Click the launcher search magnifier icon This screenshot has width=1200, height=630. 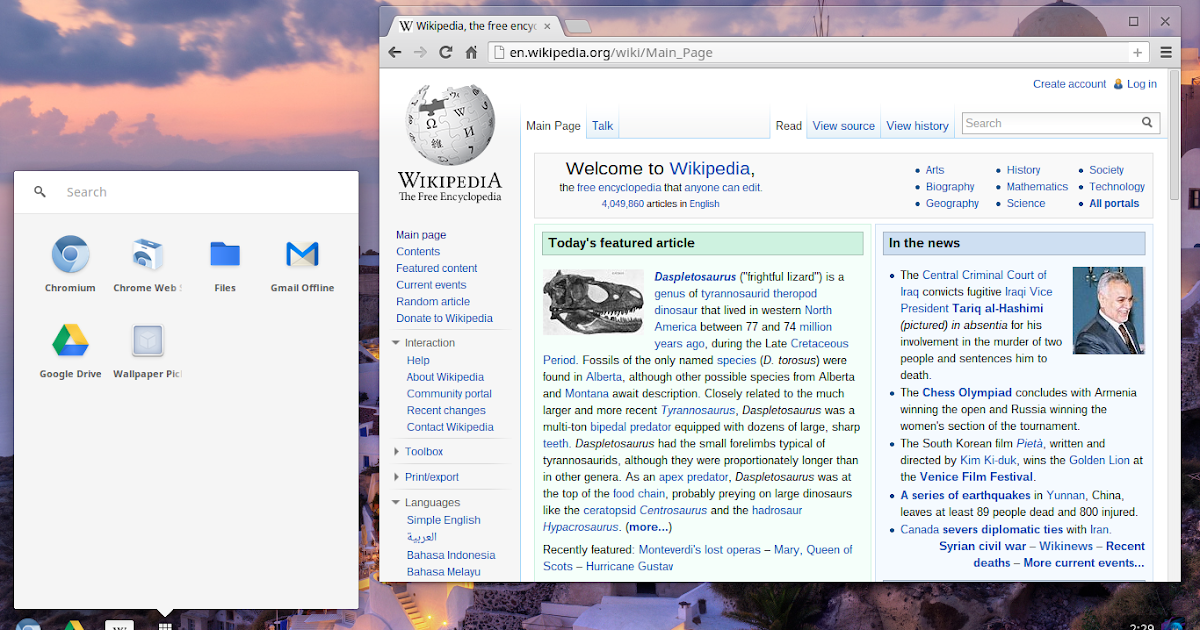(x=40, y=192)
